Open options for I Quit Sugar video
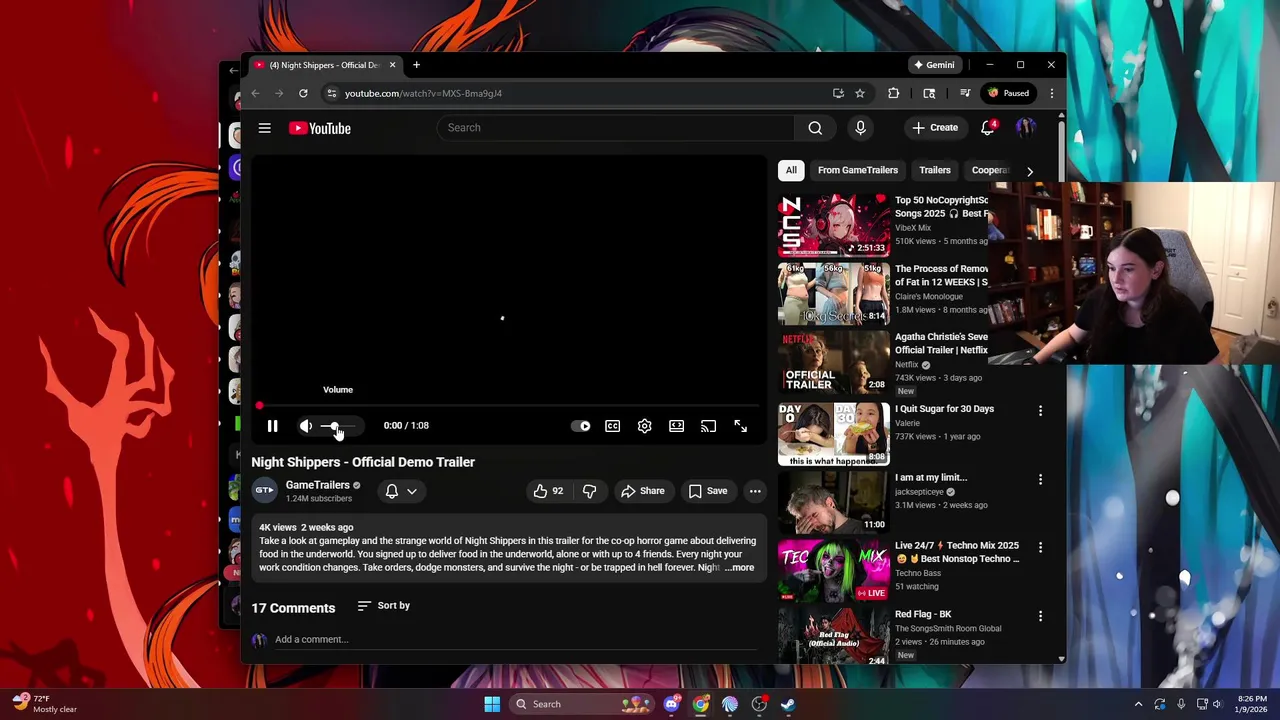This screenshot has height=720, width=1280. coord(1040,411)
